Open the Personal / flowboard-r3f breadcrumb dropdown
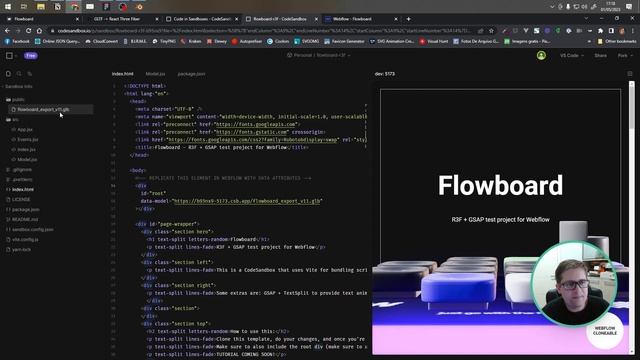Viewport: 640px width, 360px height. (x=319, y=55)
